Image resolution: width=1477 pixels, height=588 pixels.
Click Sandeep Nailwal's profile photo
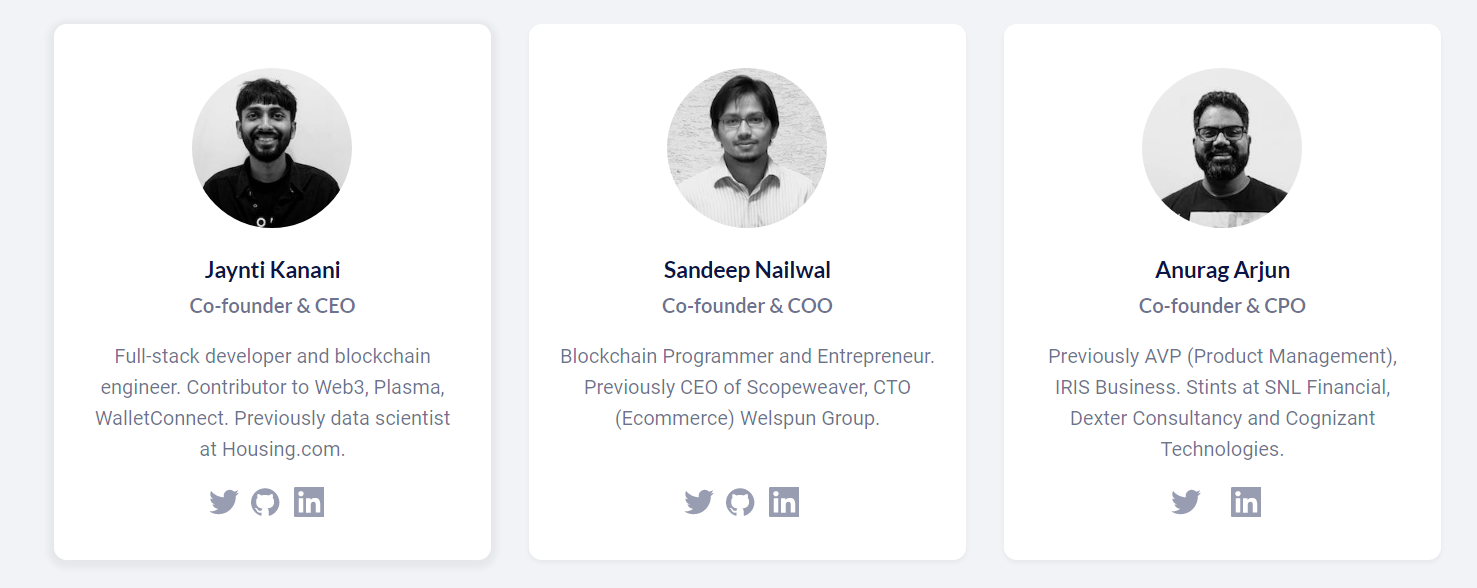click(747, 148)
